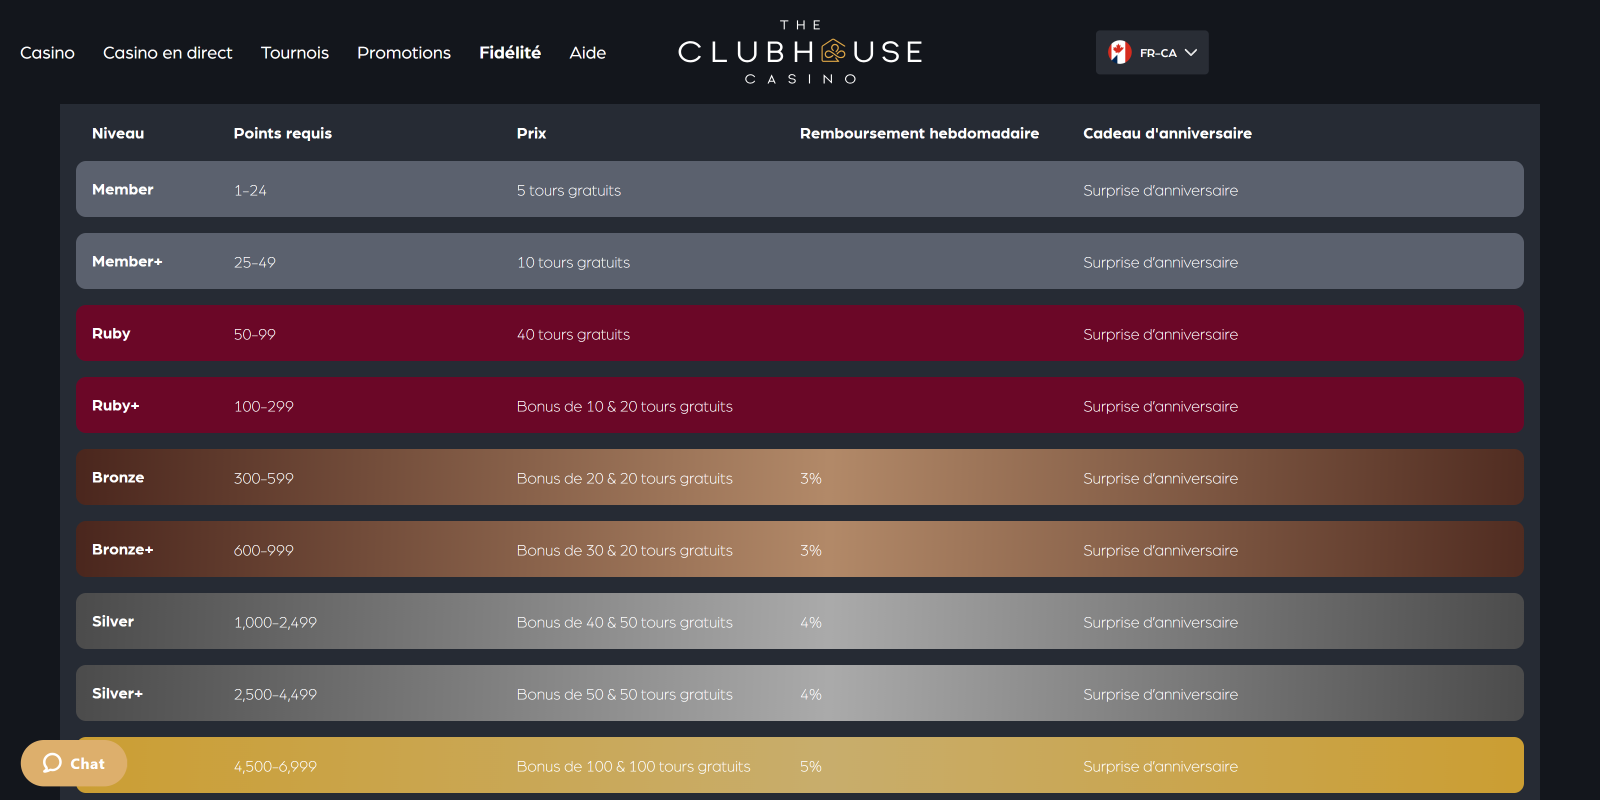Select the Ruby level name
The width and height of the screenshot is (1600, 800).
111,333
